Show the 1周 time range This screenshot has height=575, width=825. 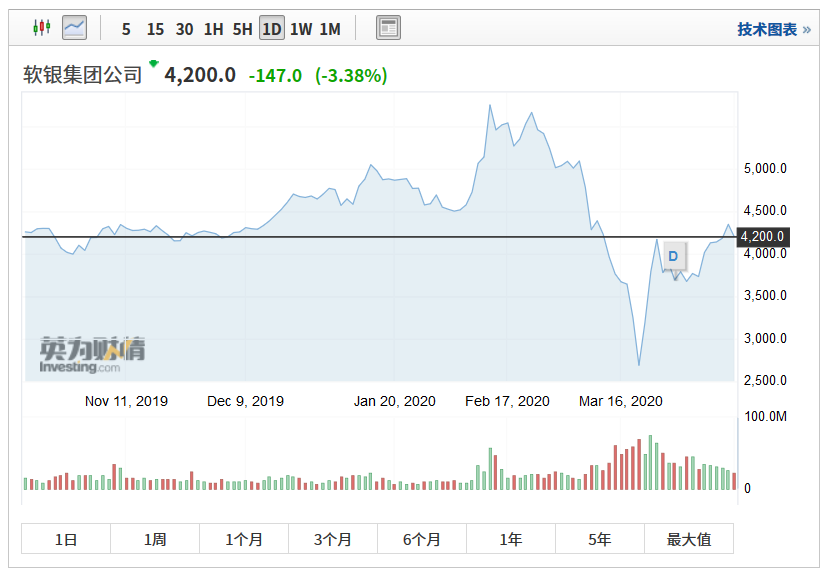pos(155,539)
